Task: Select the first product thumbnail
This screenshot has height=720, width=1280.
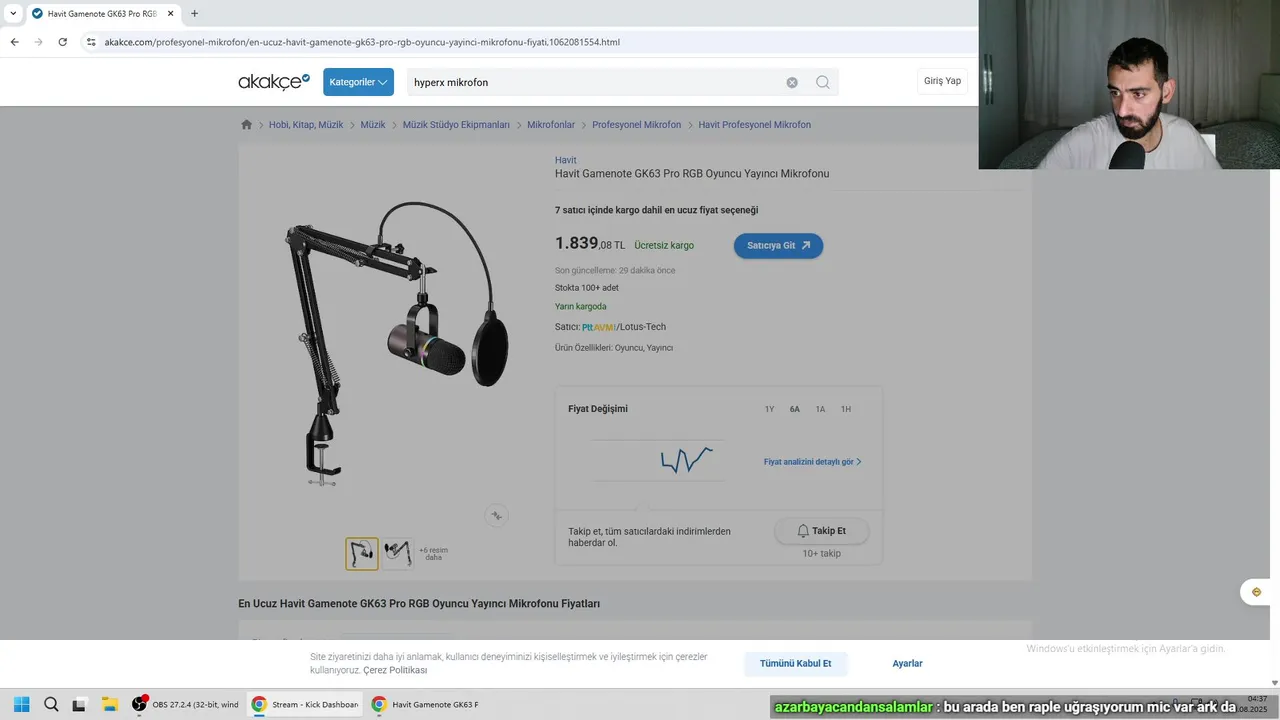Action: (362, 554)
